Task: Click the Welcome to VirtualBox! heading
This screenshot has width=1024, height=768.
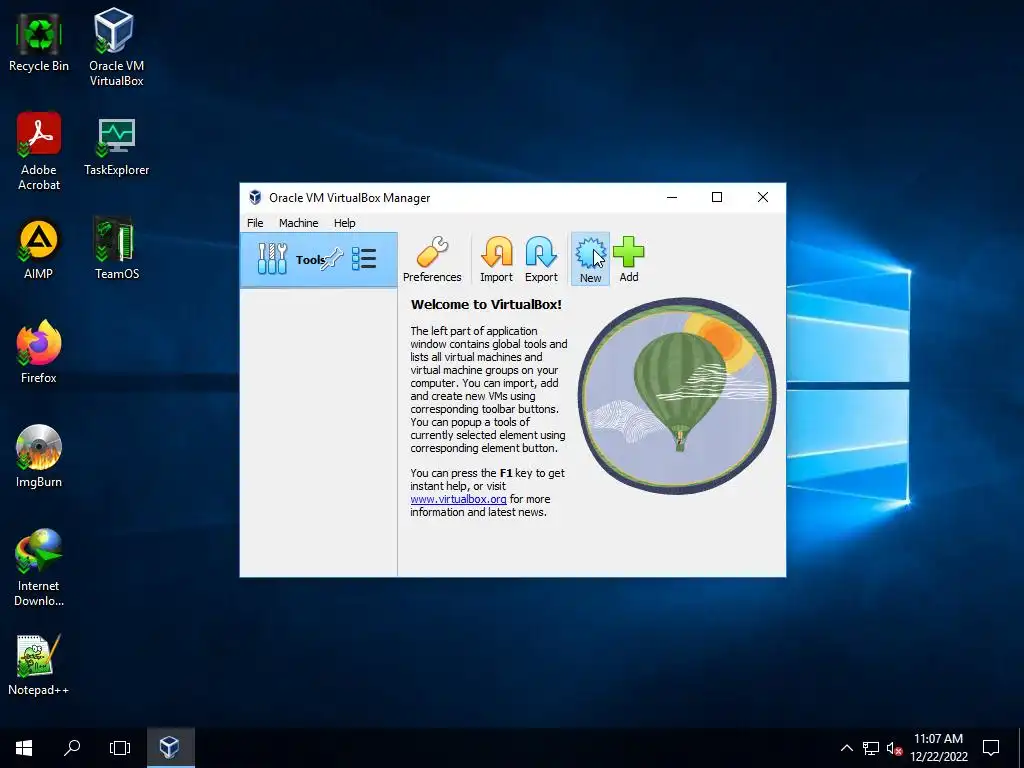Action: click(x=486, y=304)
